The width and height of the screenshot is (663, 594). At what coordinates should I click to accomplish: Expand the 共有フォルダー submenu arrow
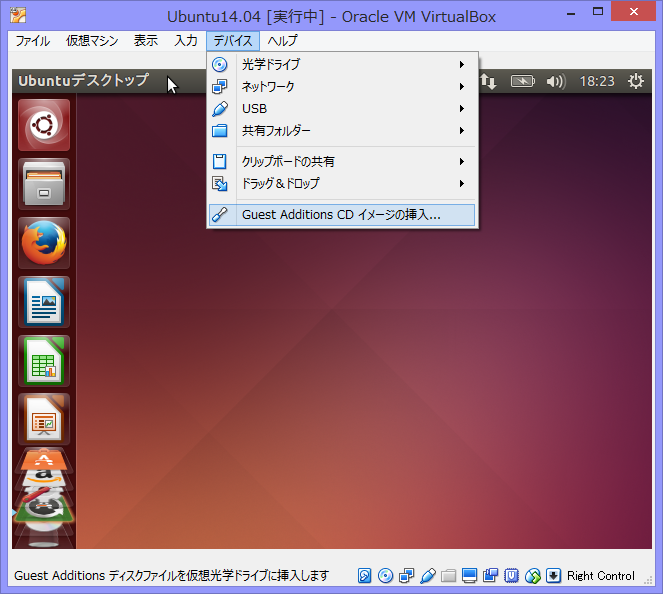(462, 131)
